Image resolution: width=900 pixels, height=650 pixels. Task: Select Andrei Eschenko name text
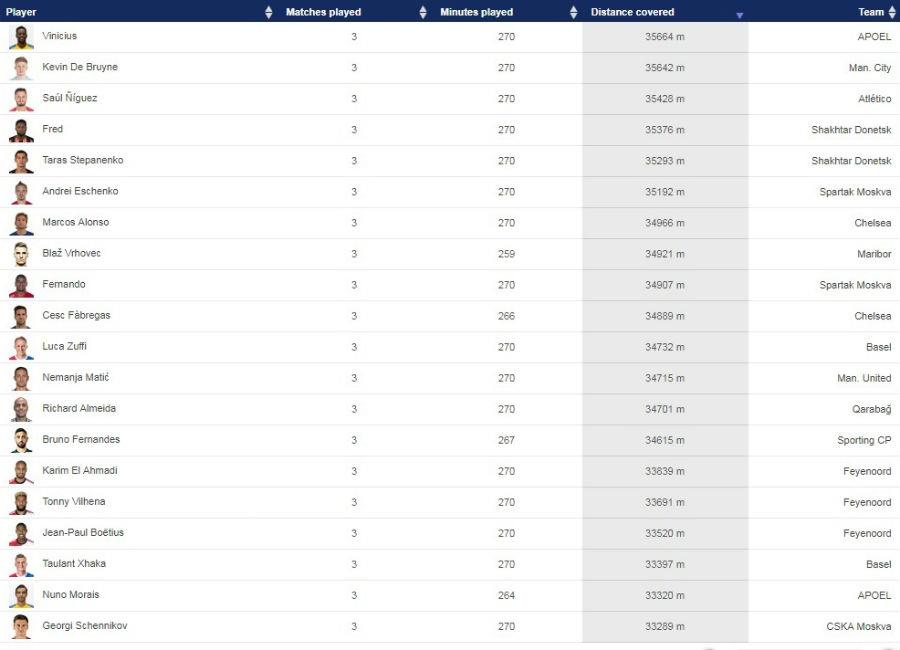[x=80, y=191]
